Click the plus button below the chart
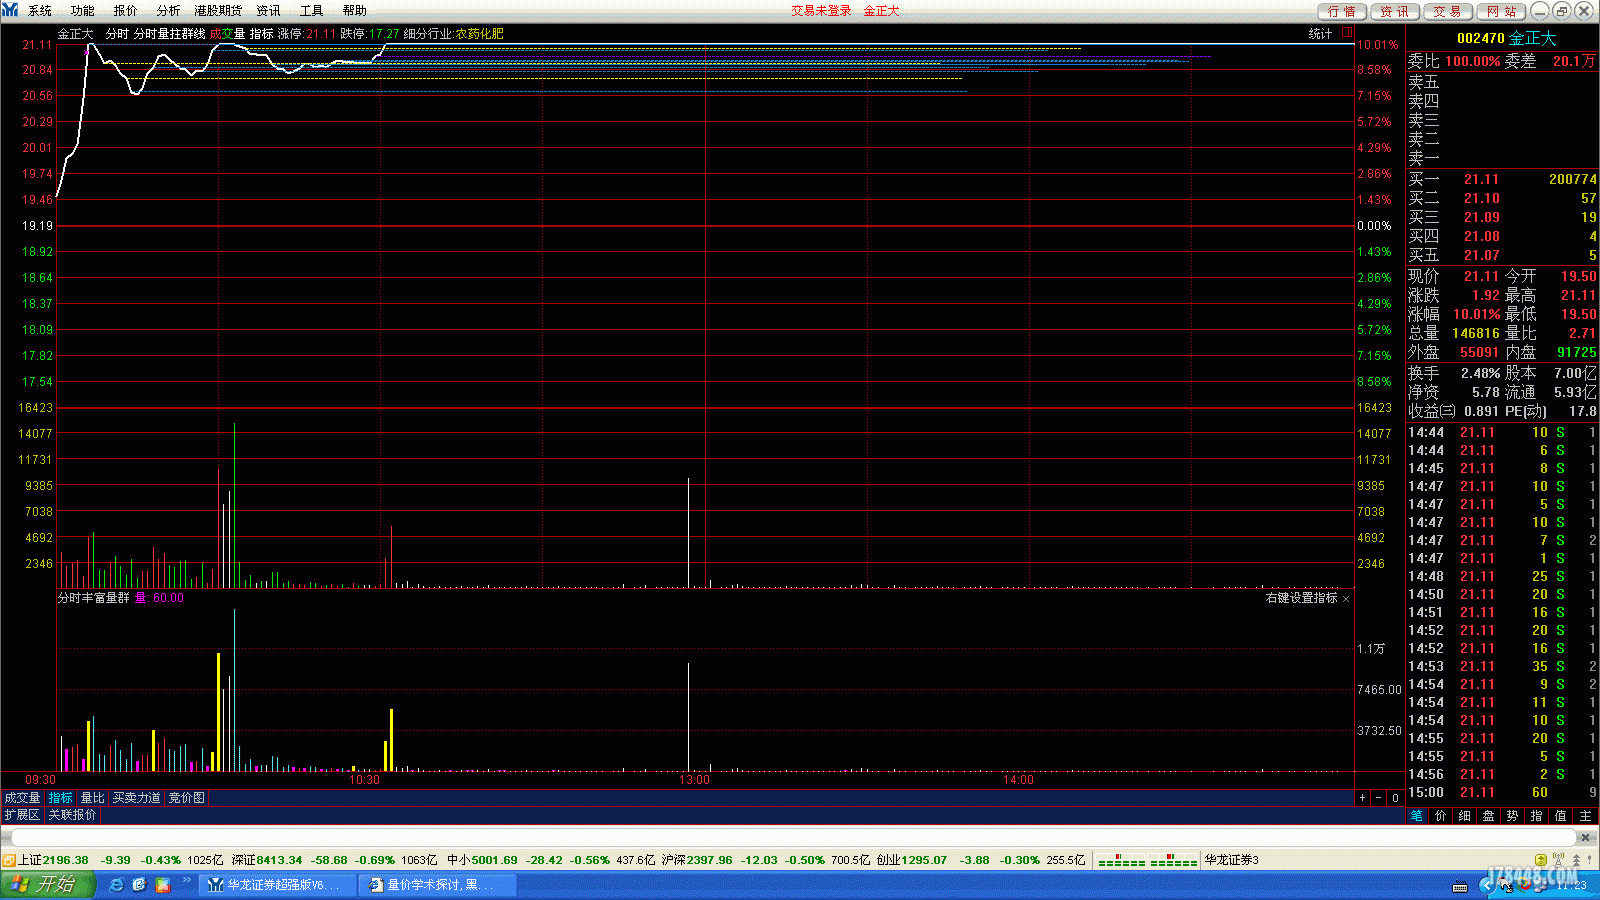1600x900 pixels. pos(1362,798)
